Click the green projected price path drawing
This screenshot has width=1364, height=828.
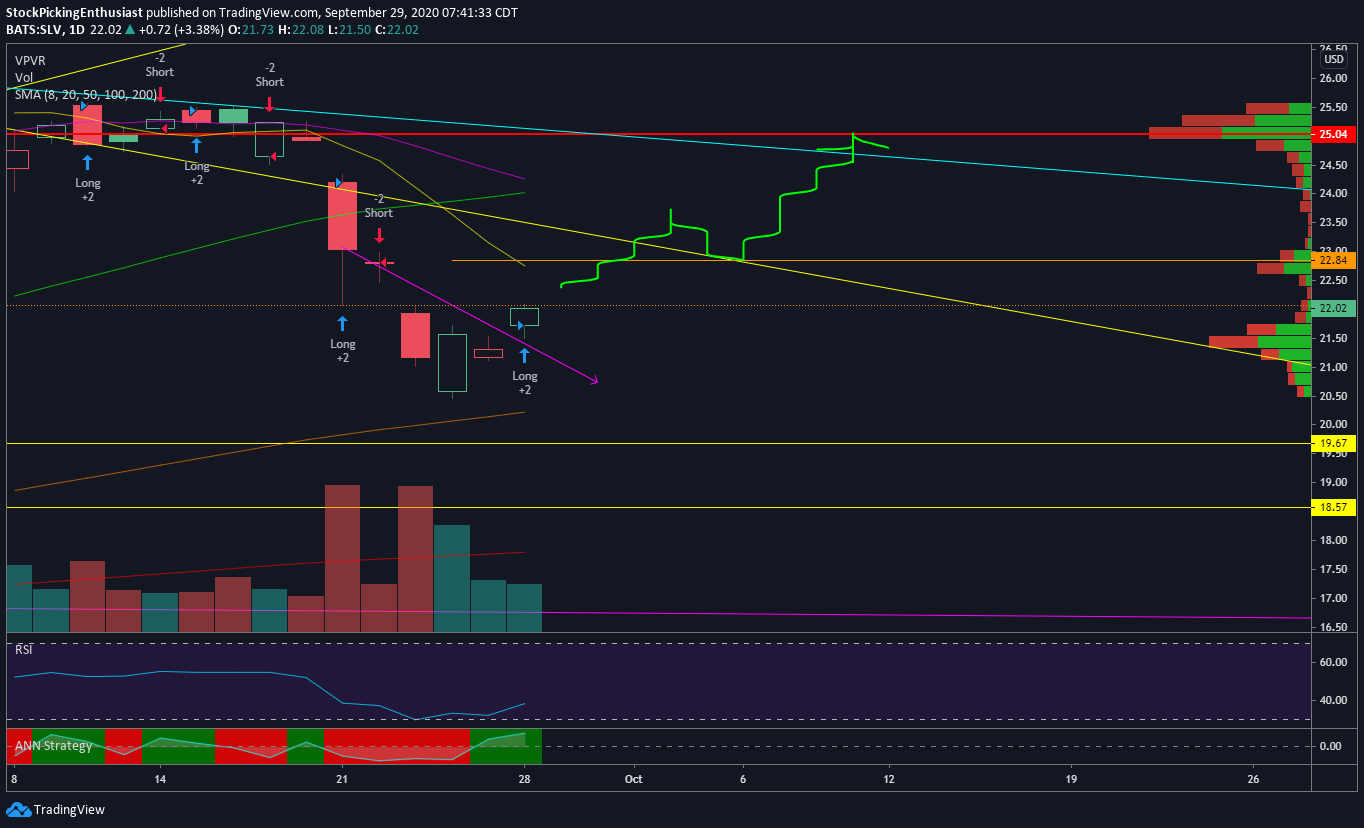(725, 212)
